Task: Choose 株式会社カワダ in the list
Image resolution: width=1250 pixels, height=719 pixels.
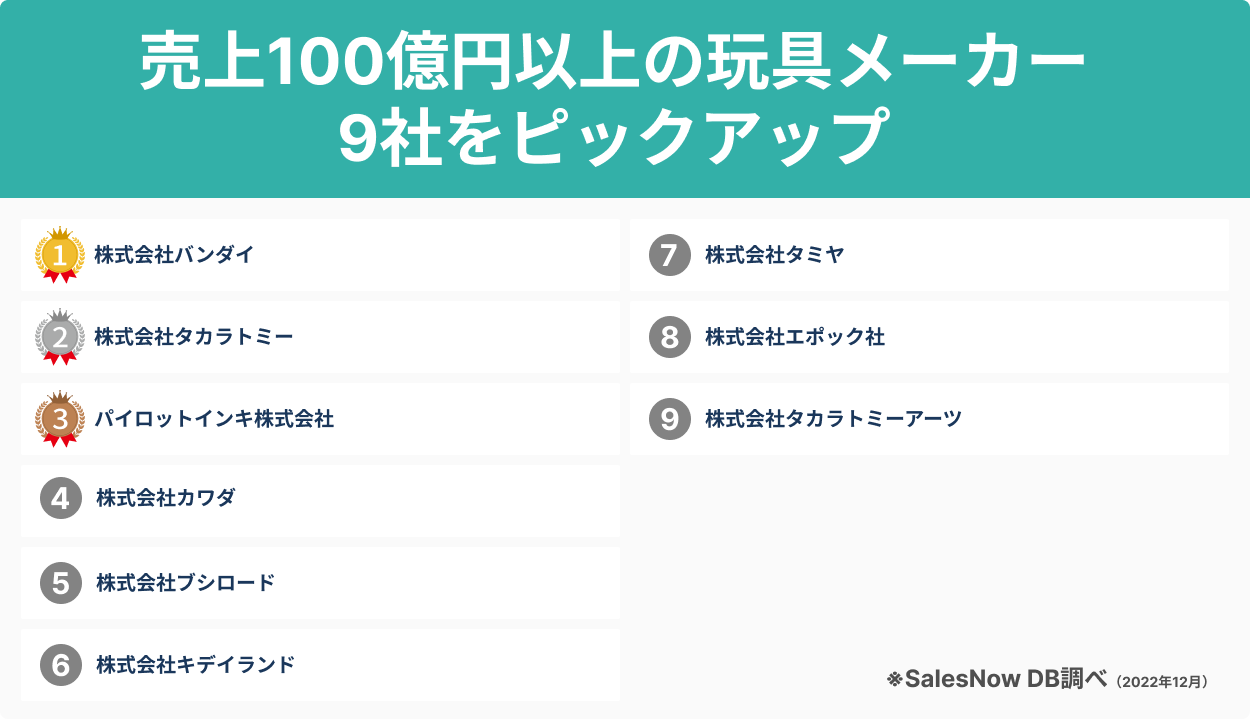Action: 166,498
